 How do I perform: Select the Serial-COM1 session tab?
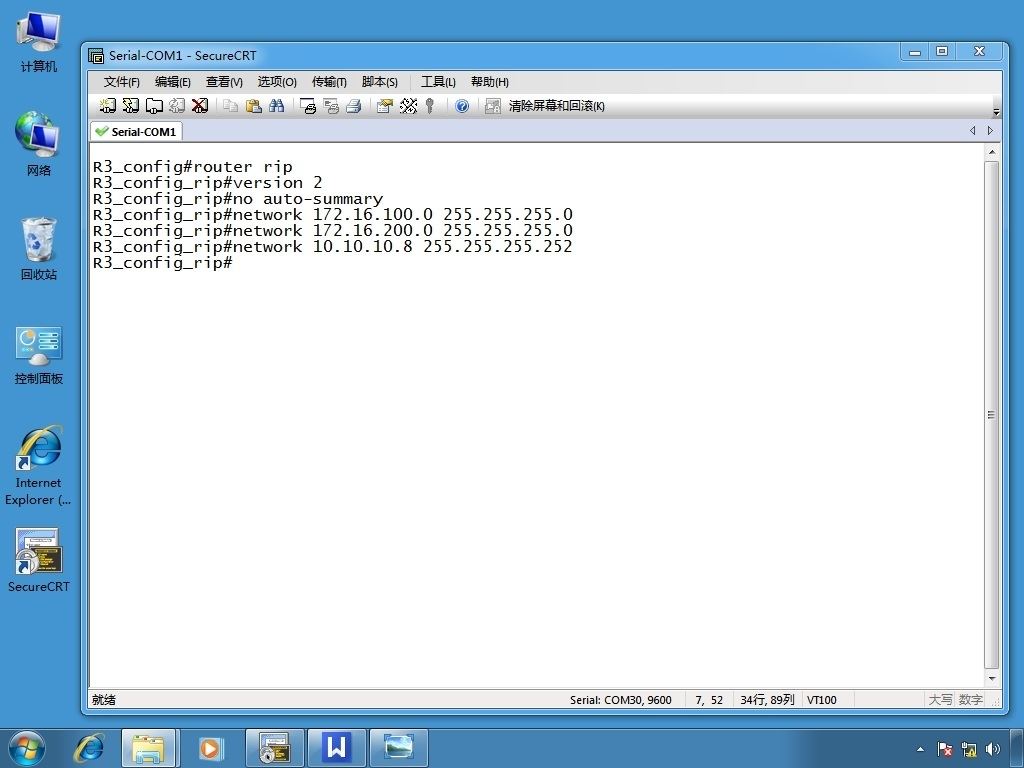pyautogui.click(x=136, y=131)
